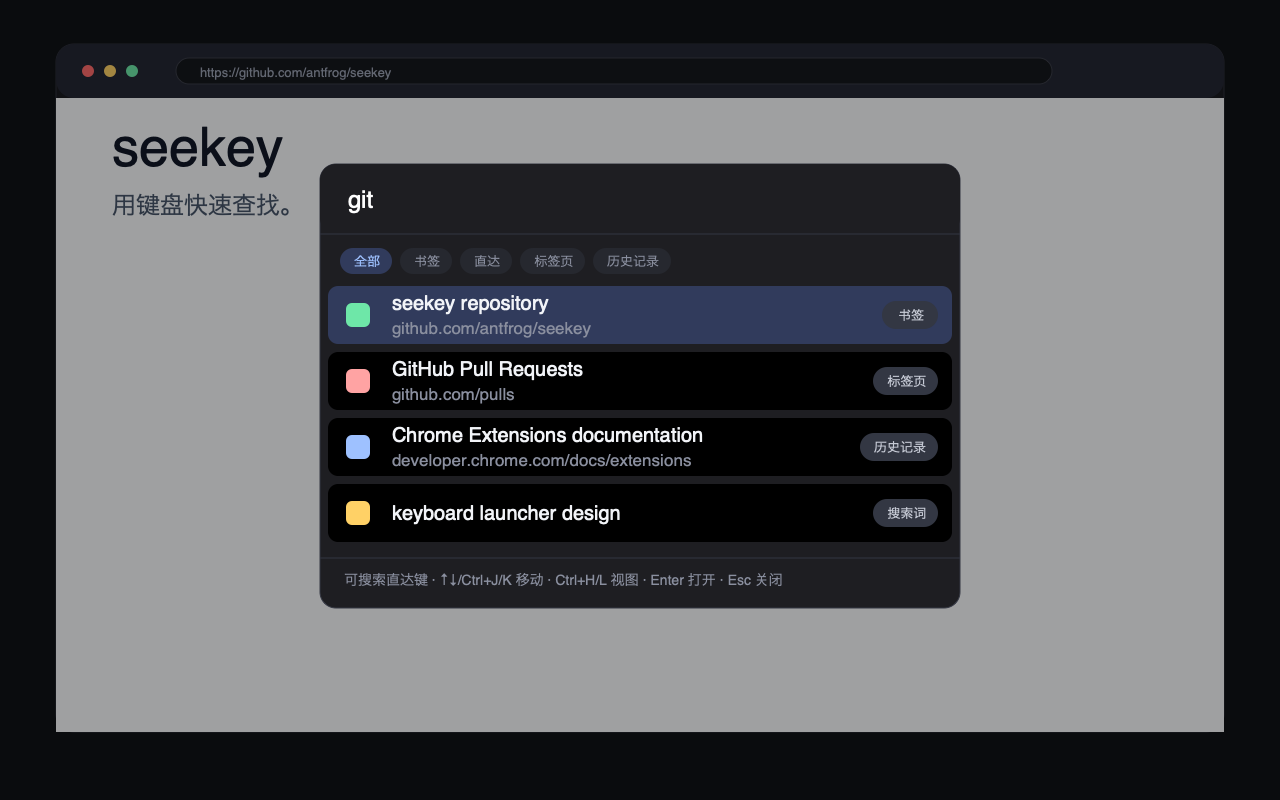
Task: Click the 标签页 badge on Pull Requests row
Action: coord(905,381)
